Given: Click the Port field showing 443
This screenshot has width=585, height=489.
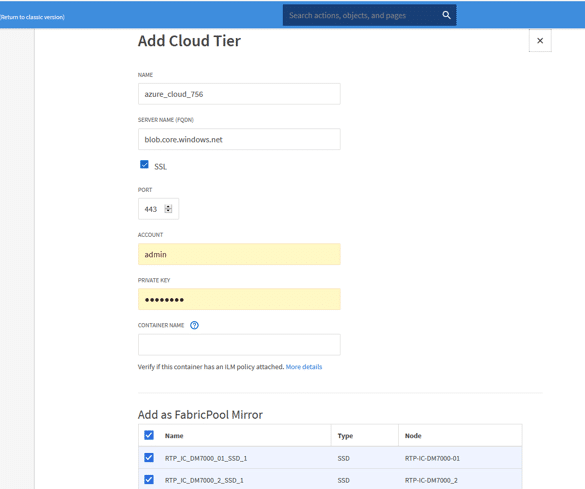Looking at the screenshot, I should pos(158,209).
